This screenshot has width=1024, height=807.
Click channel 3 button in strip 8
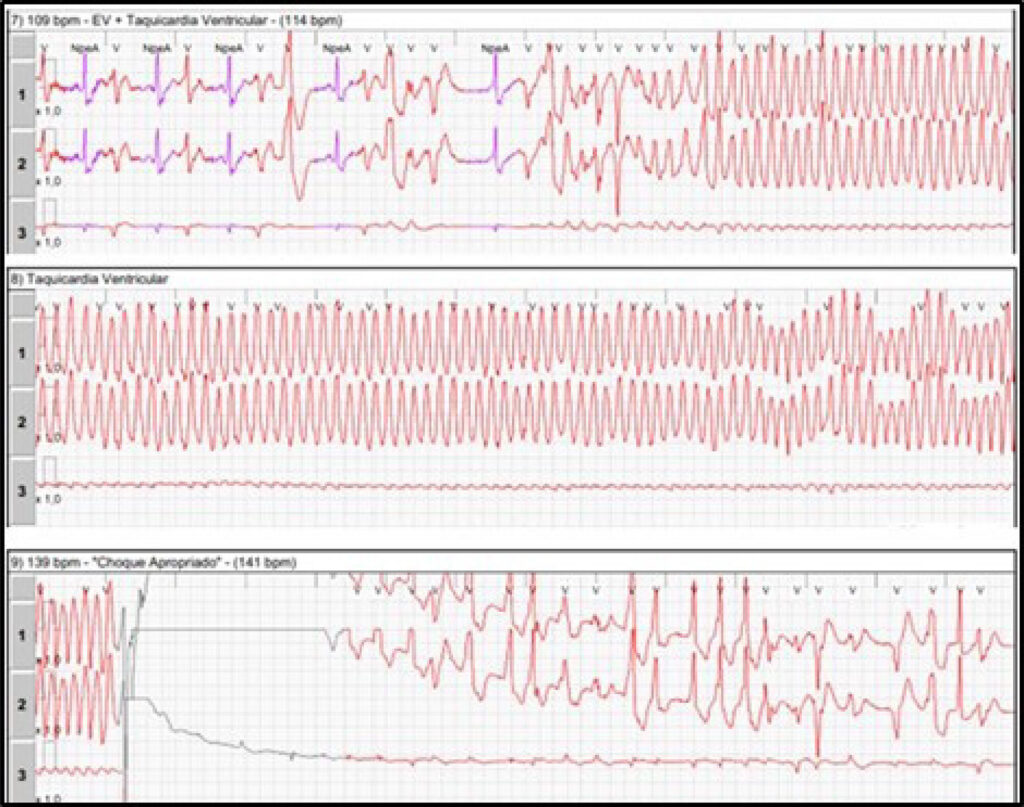[x=22, y=491]
